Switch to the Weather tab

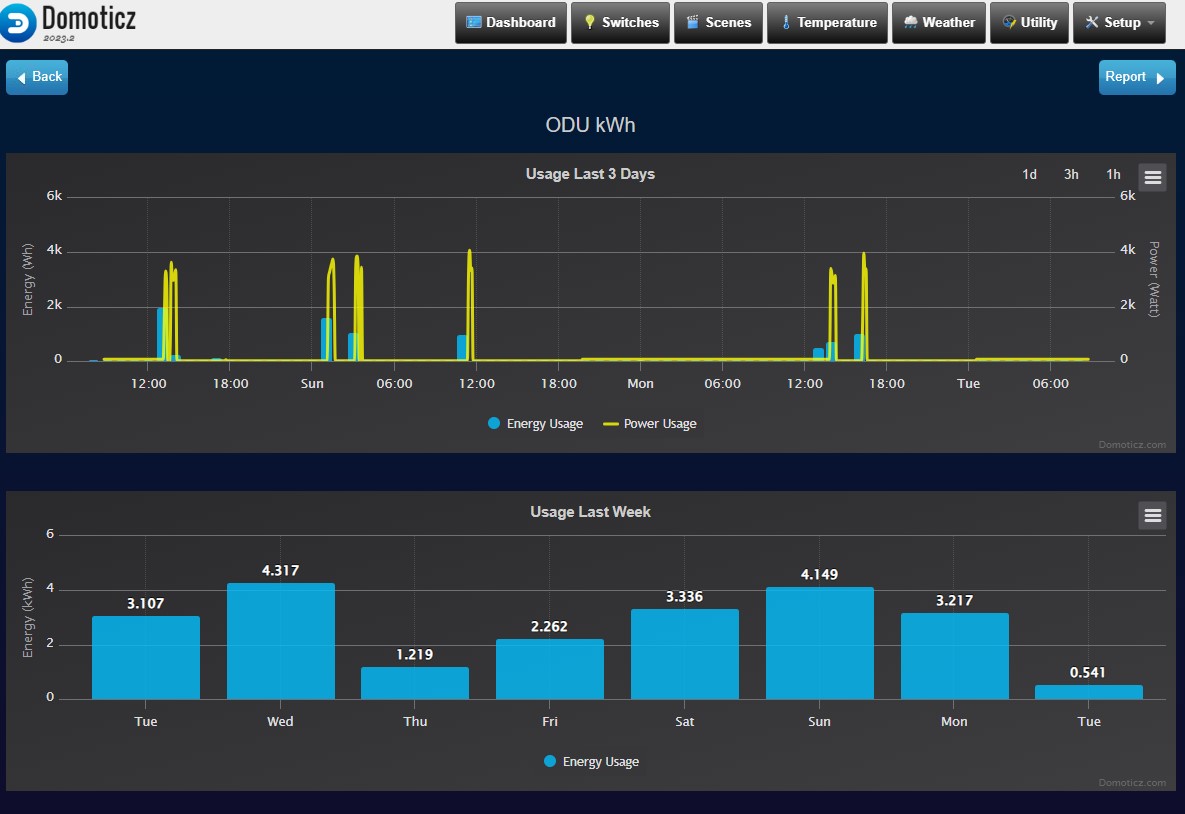click(x=939, y=23)
